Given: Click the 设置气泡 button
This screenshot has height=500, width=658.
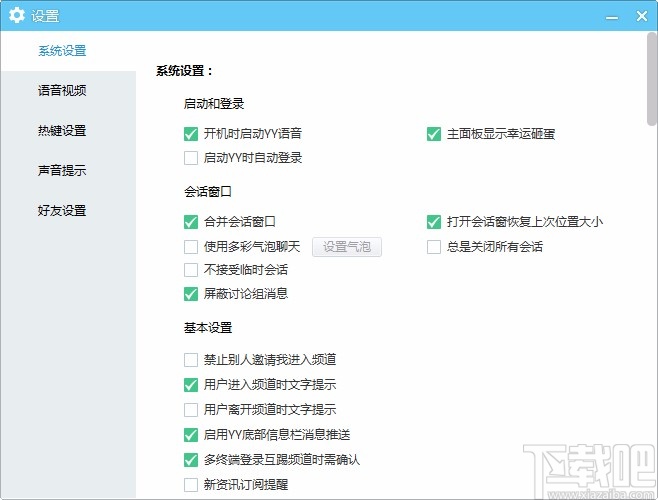Looking at the screenshot, I should point(347,246).
